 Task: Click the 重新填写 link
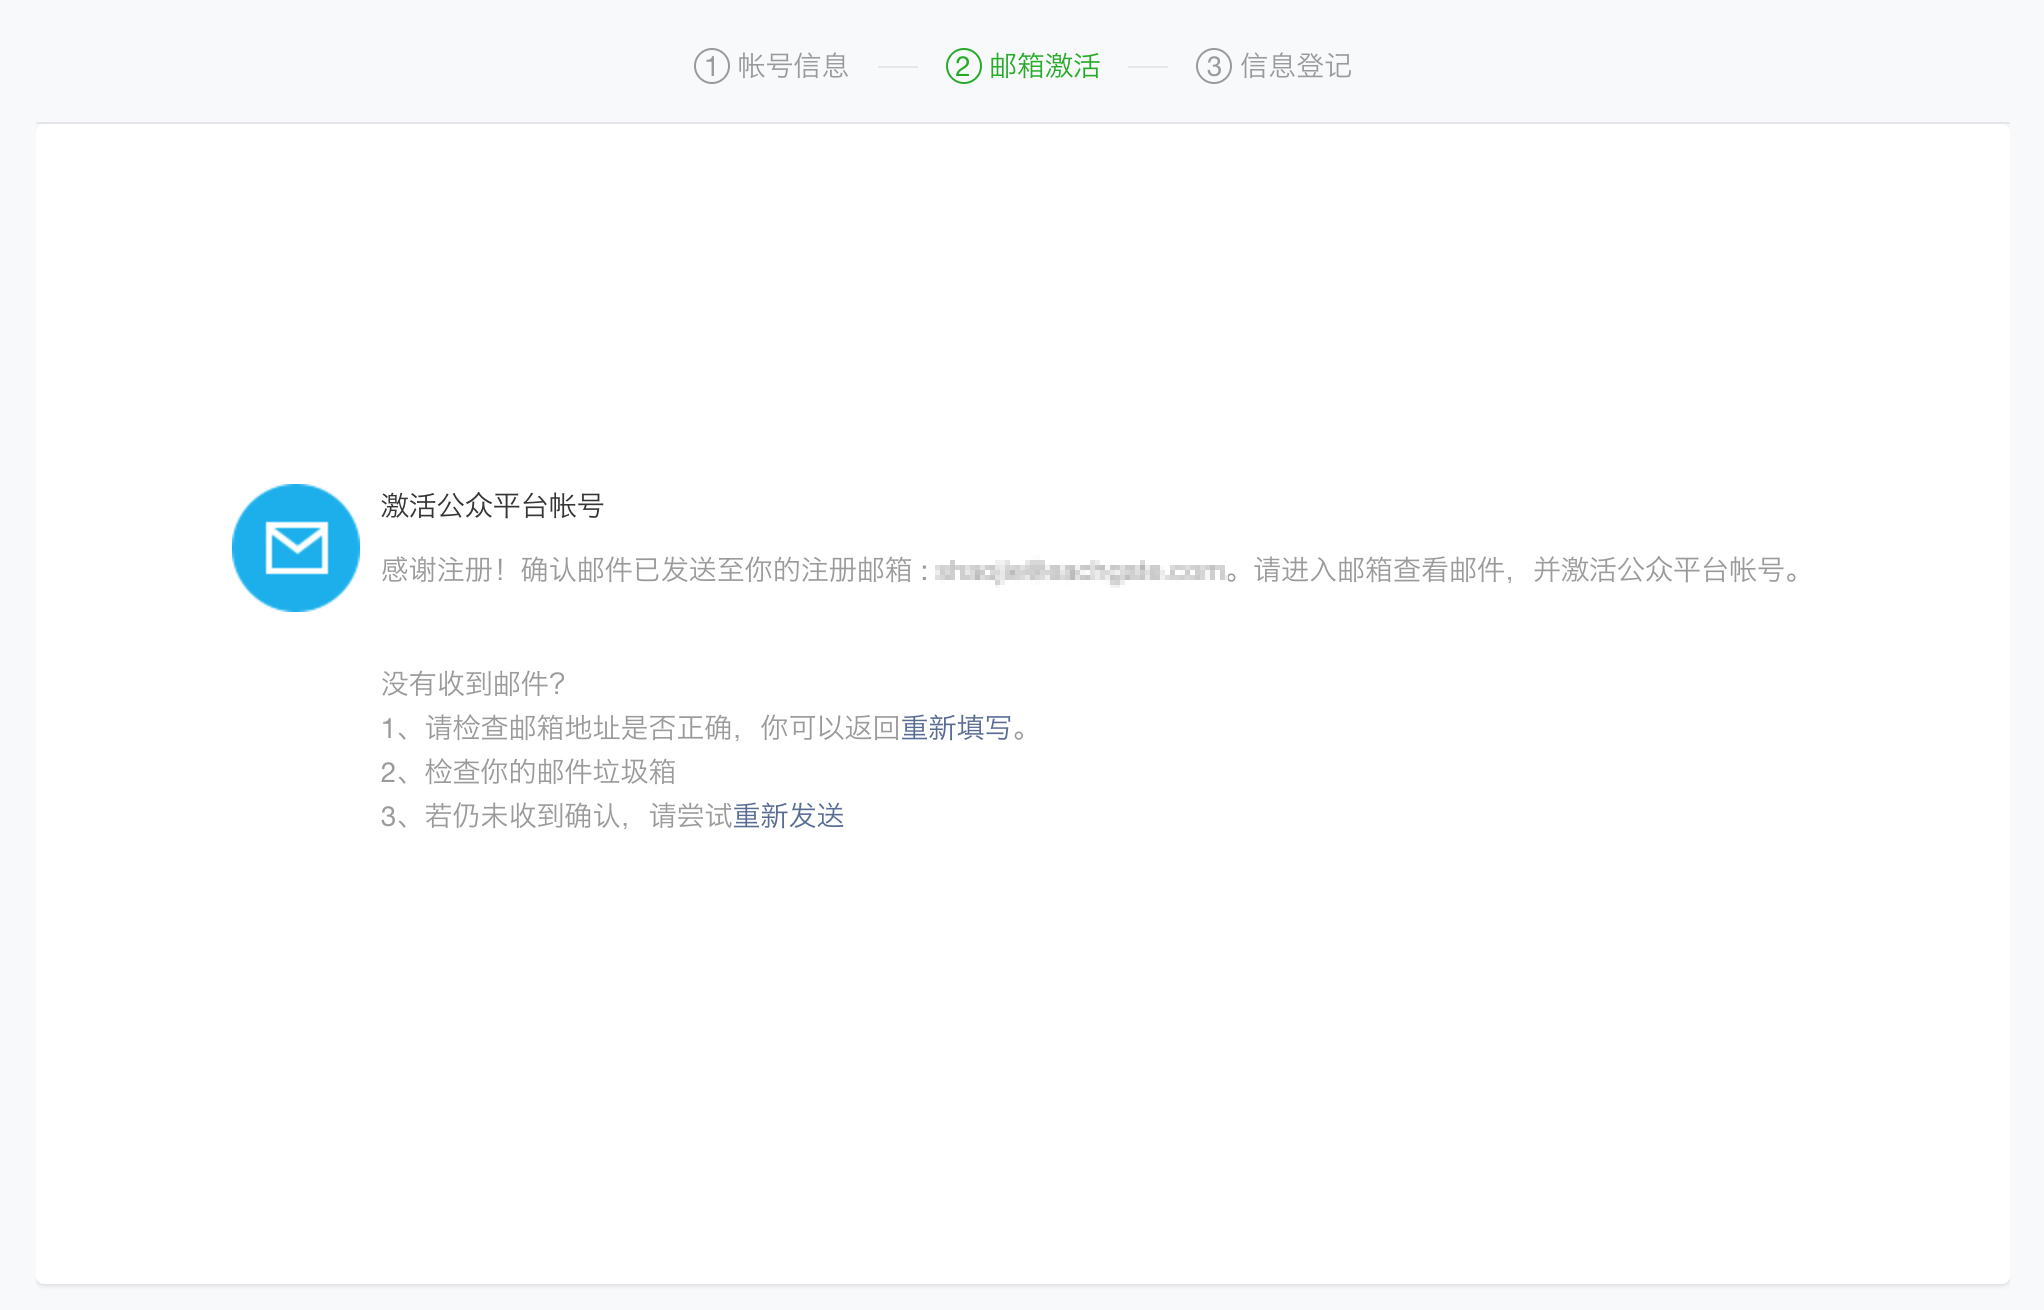[956, 728]
